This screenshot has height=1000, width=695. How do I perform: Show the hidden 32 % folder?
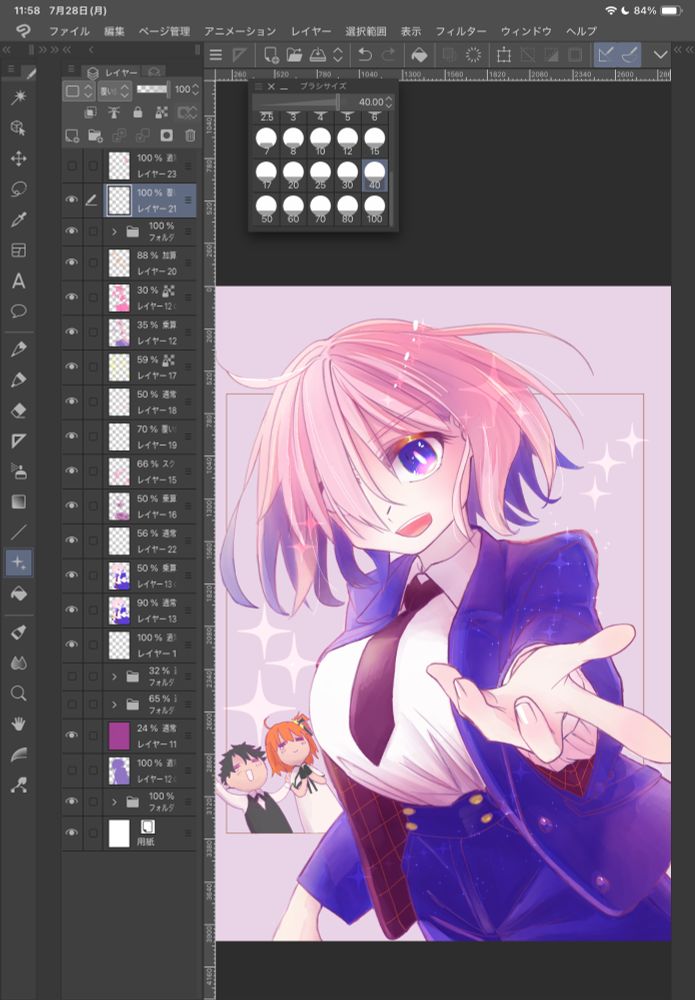click(x=71, y=676)
